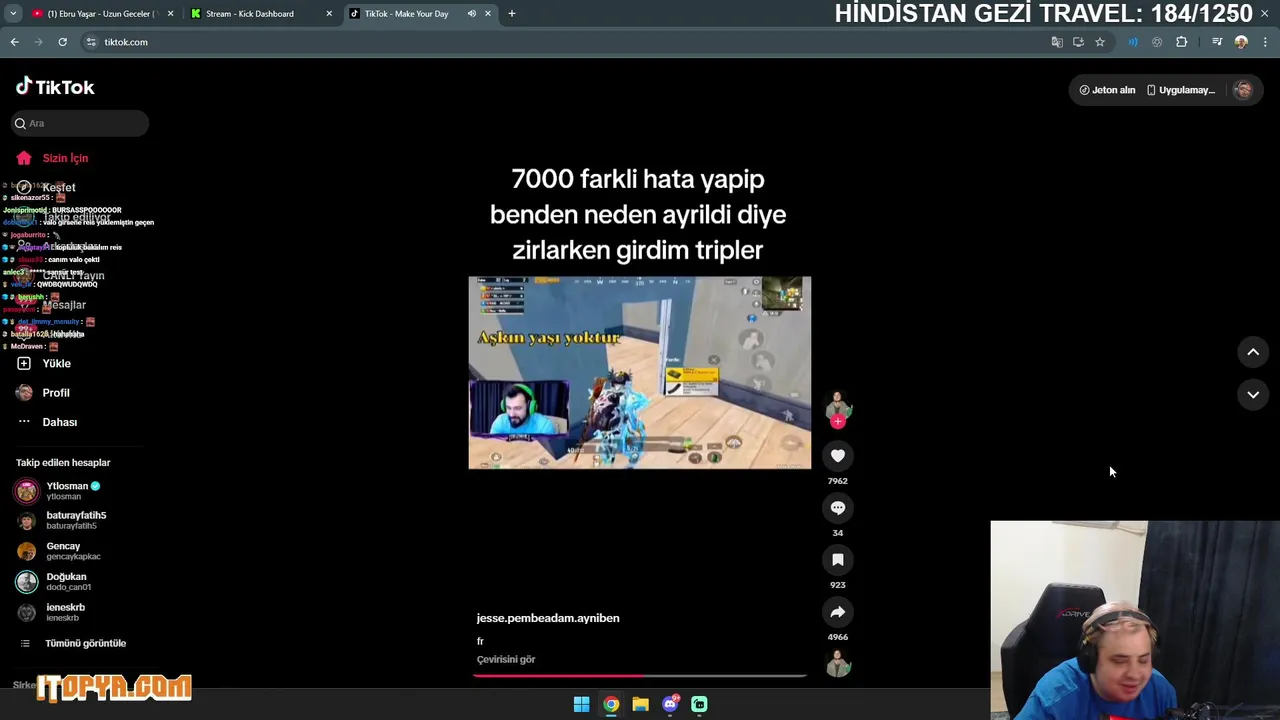This screenshot has height=720, width=1280.
Task: Click the Yükle plus icon
Action: coord(24,363)
